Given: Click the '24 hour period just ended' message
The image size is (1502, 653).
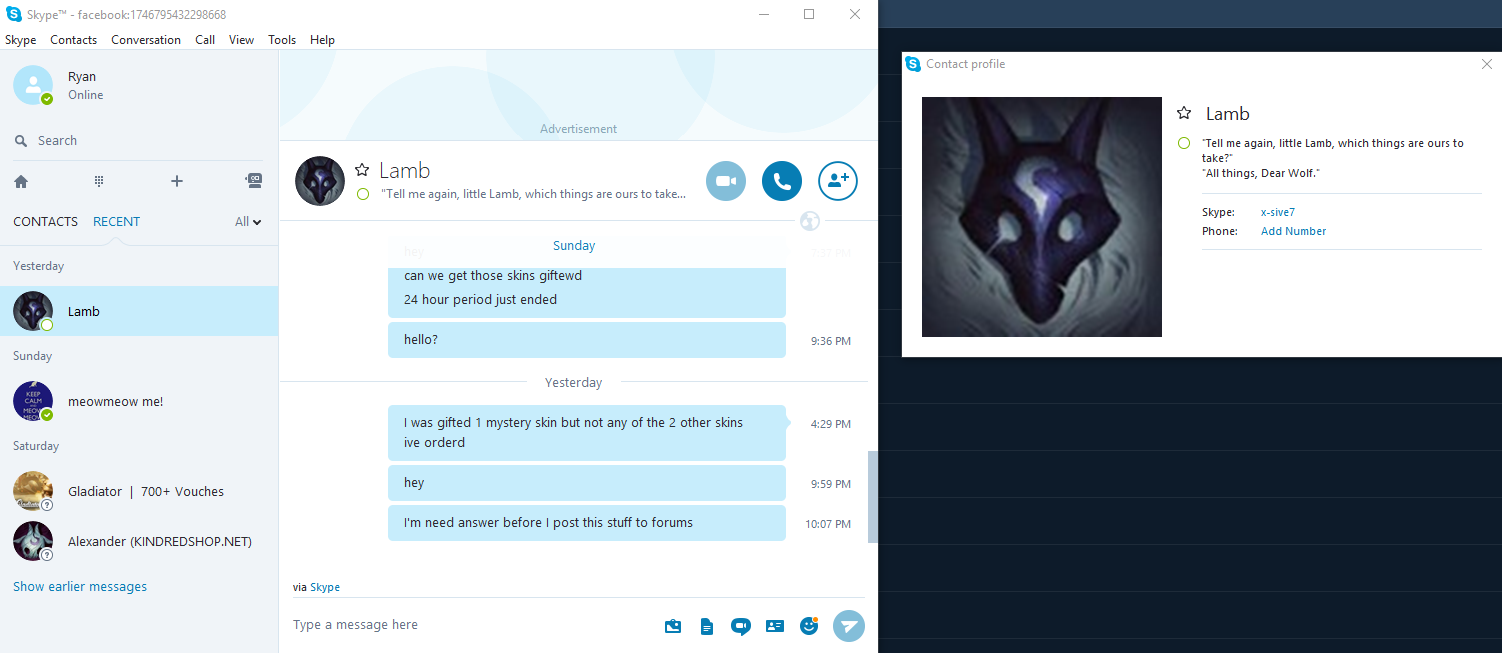Looking at the screenshot, I should 480,300.
